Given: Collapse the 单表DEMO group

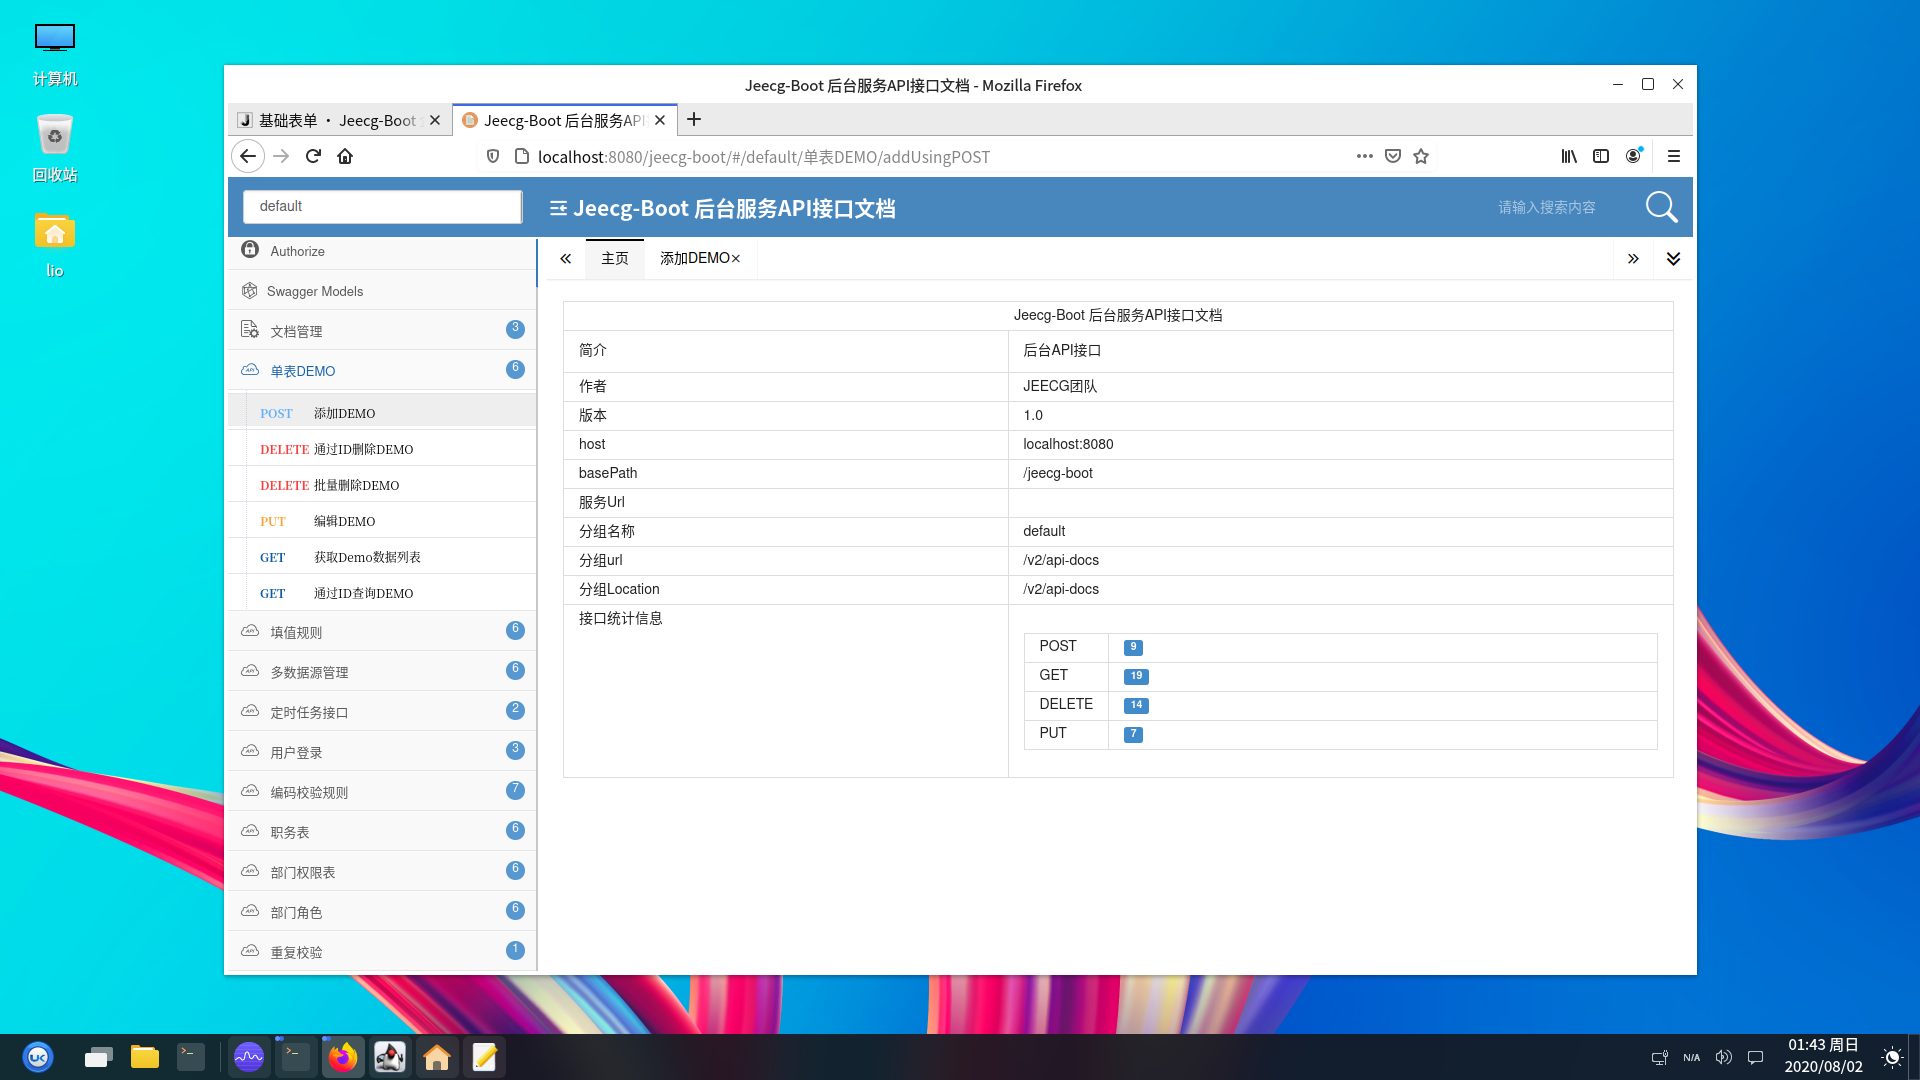Looking at the screenshot, I should pos(303,371).
